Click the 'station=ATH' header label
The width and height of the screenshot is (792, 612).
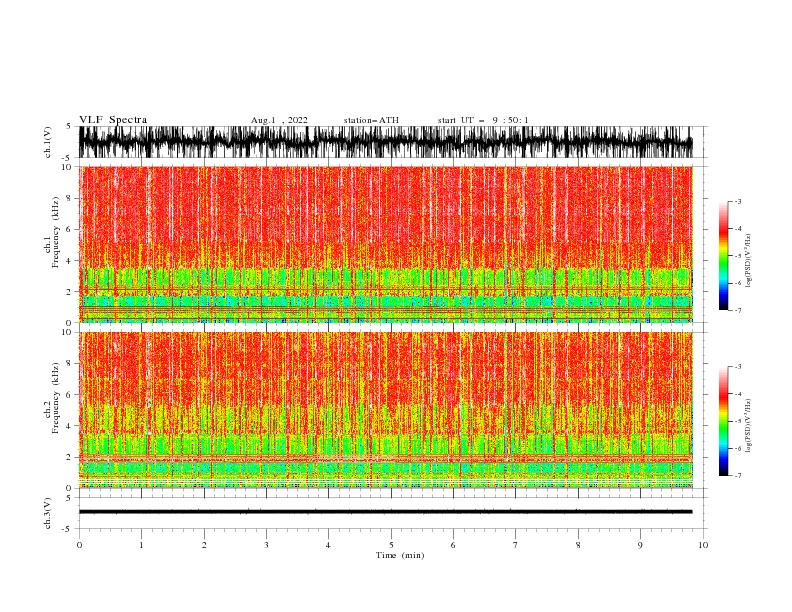click(x=371, y=120)
